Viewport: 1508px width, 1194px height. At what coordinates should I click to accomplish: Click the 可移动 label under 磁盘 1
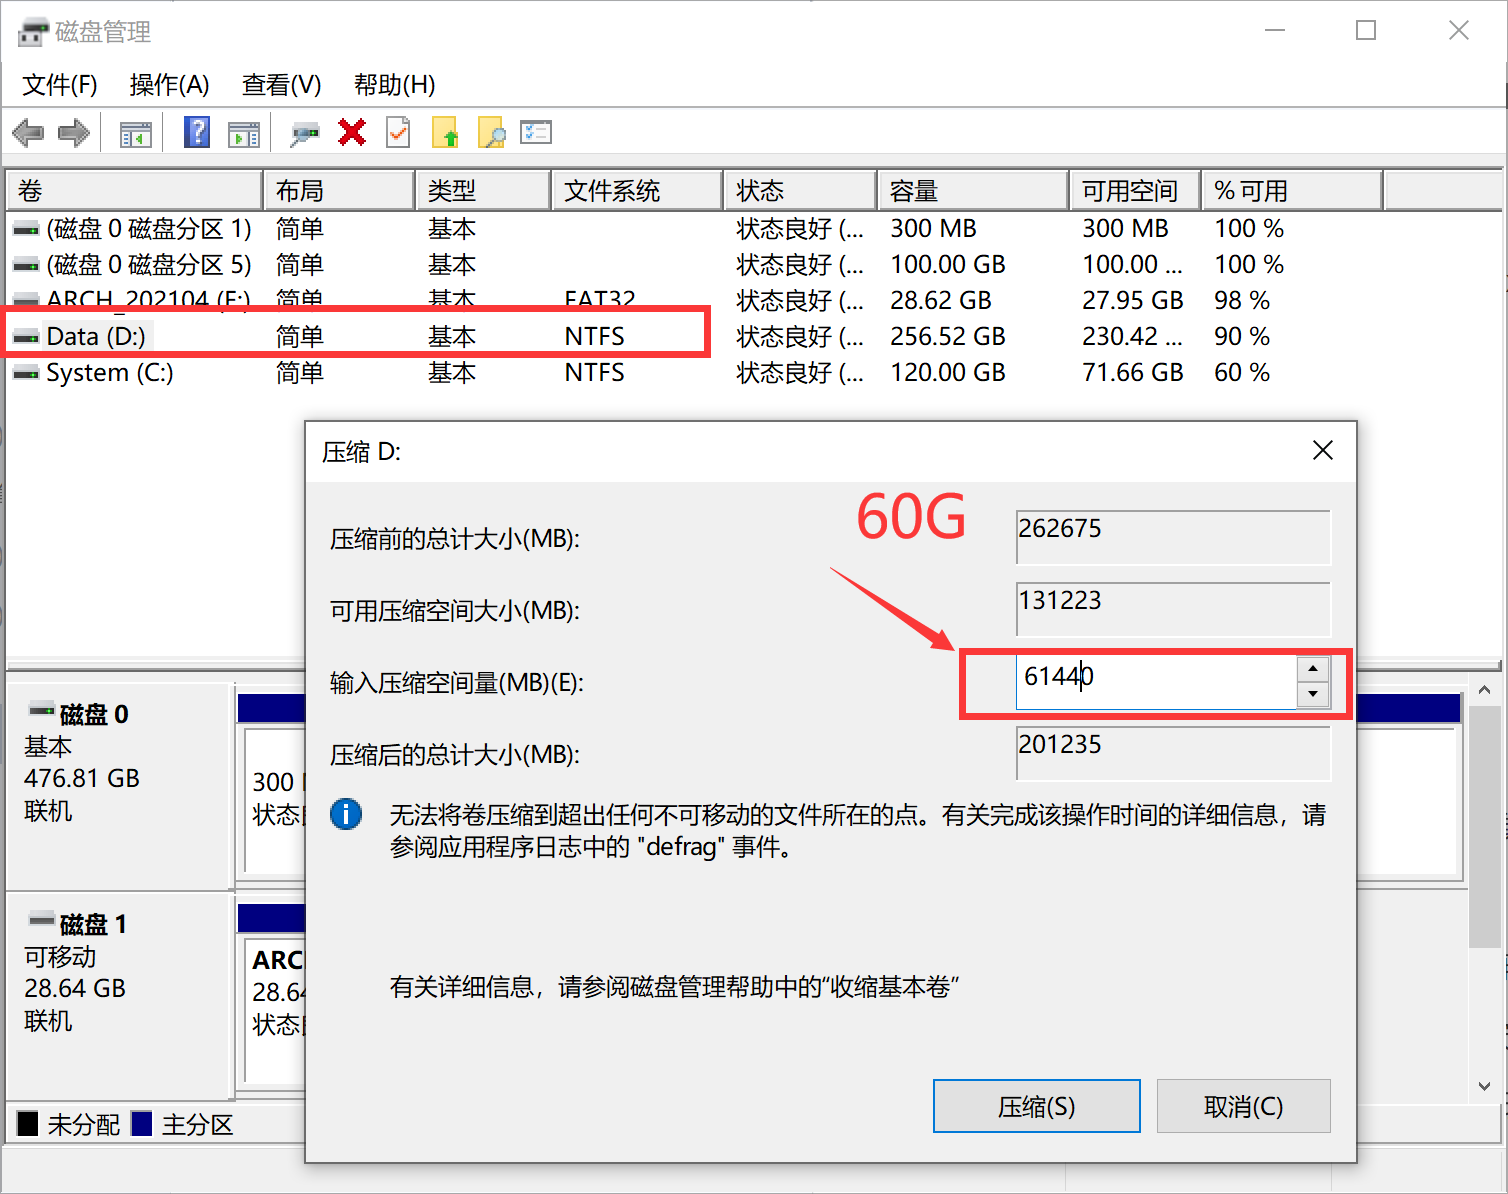[60, 956]
